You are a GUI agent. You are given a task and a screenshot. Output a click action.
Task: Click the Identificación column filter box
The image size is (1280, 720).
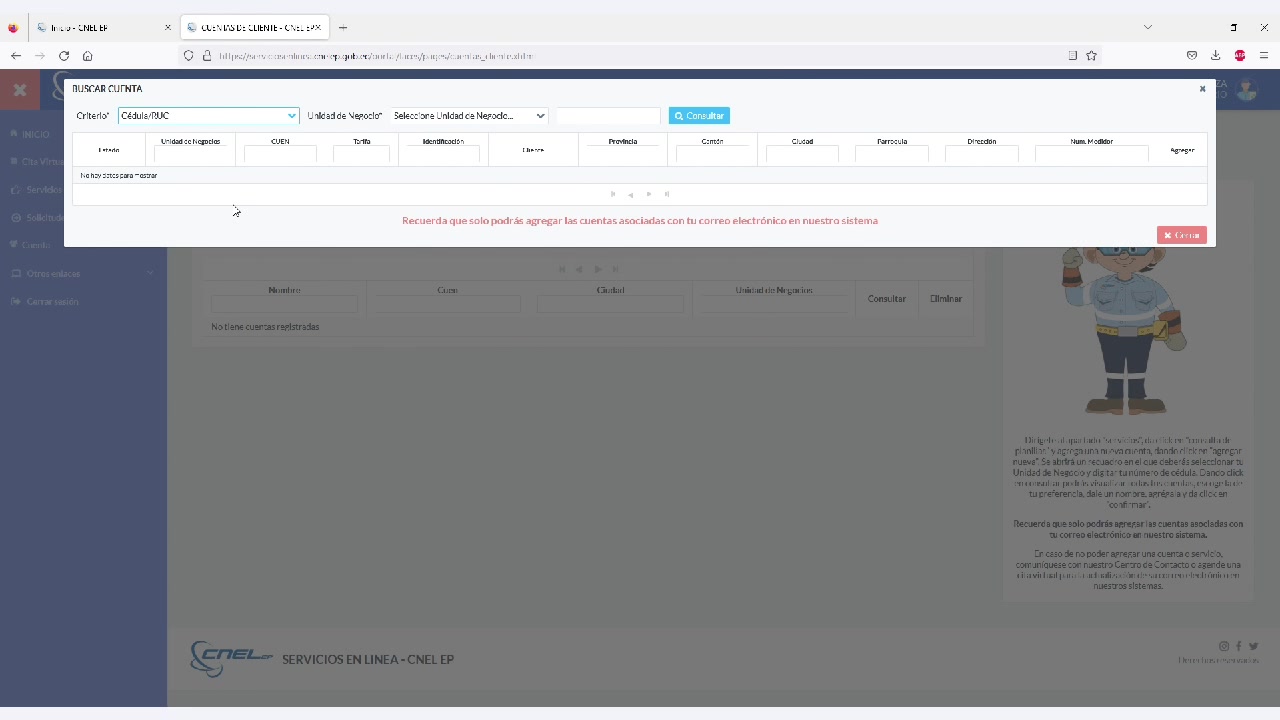tap(443, 154)
